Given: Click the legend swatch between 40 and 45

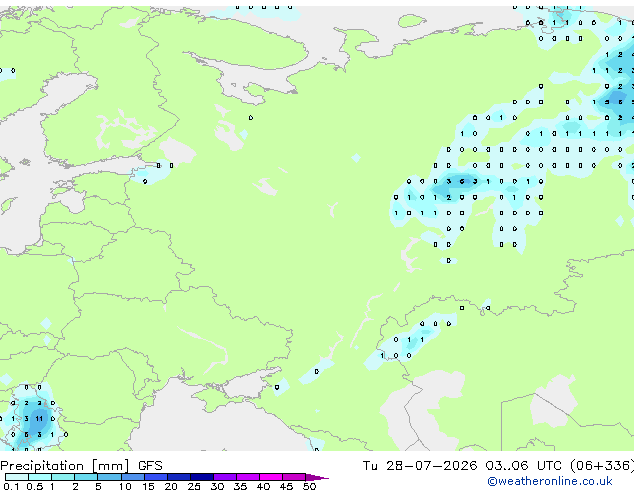Looking at the screenshot, I should click(271, 477).
